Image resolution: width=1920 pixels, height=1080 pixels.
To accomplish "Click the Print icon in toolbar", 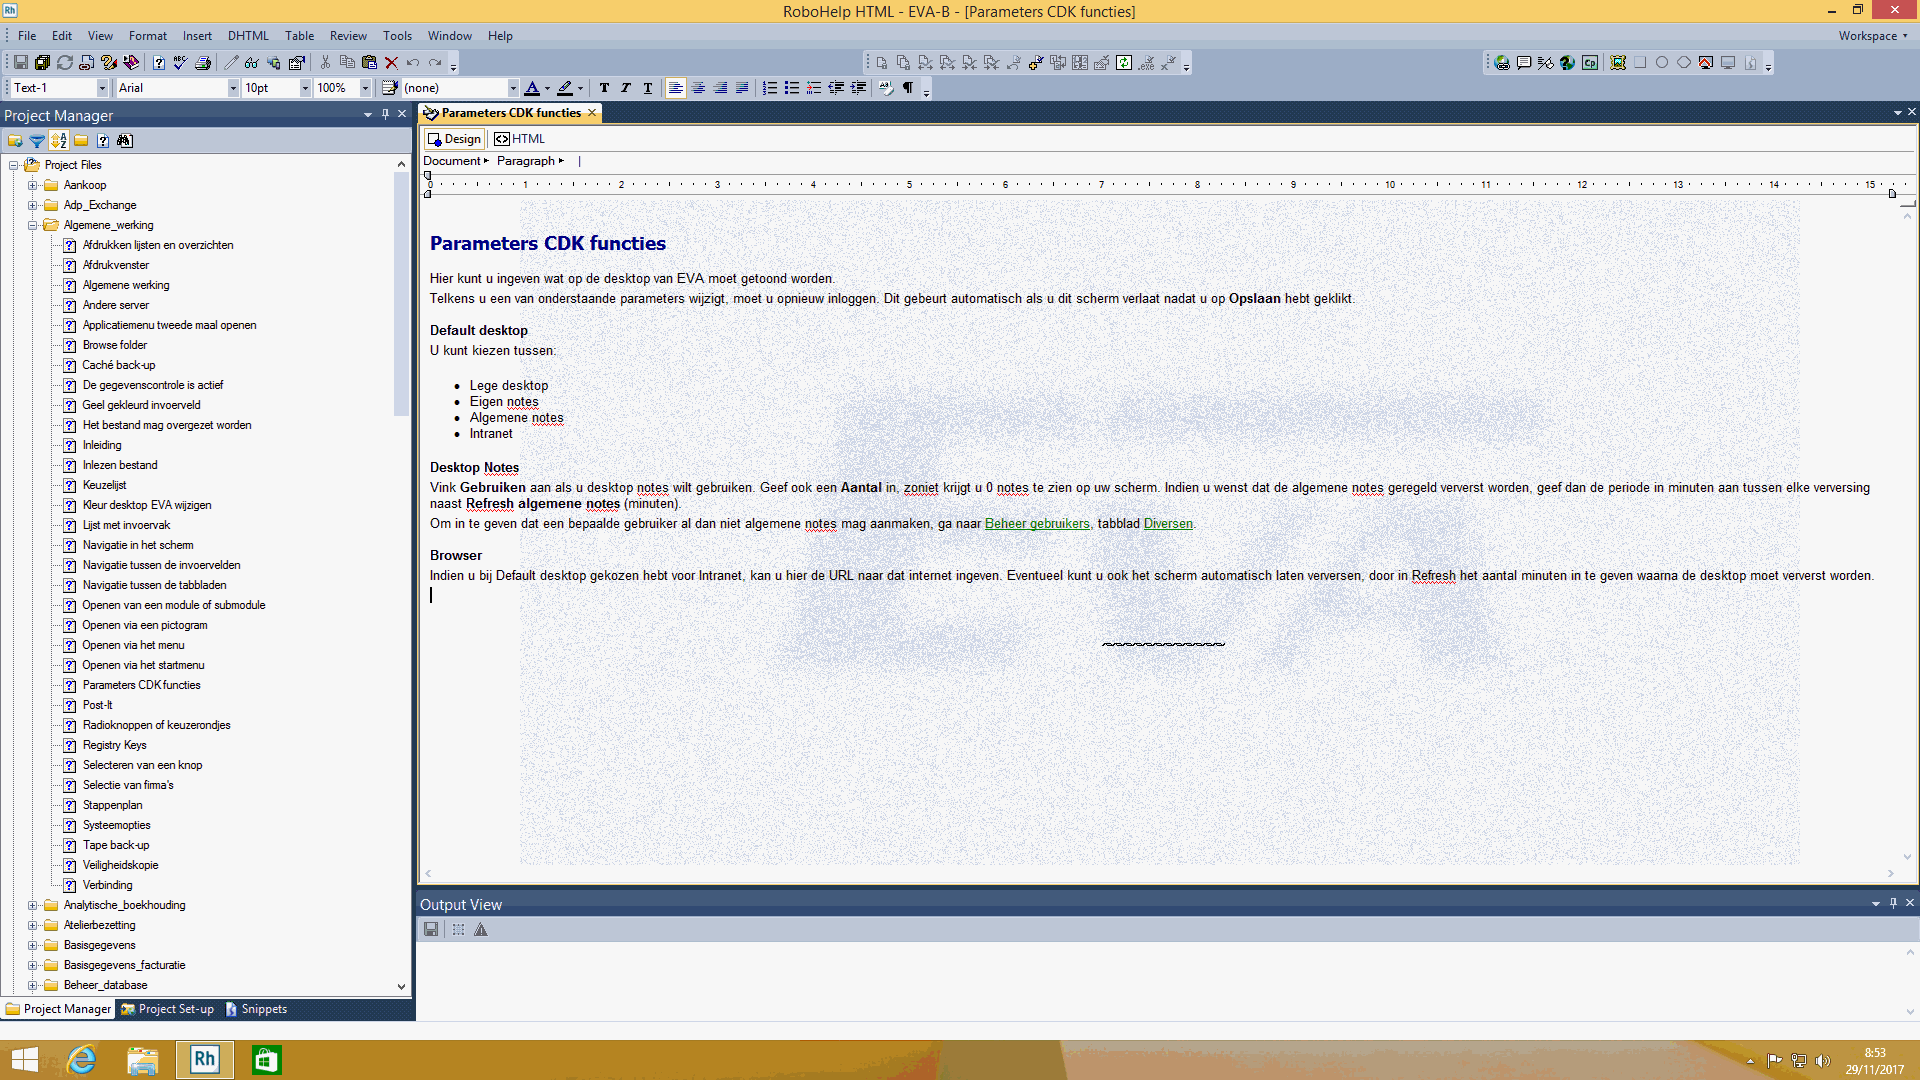I will (203, 62).
